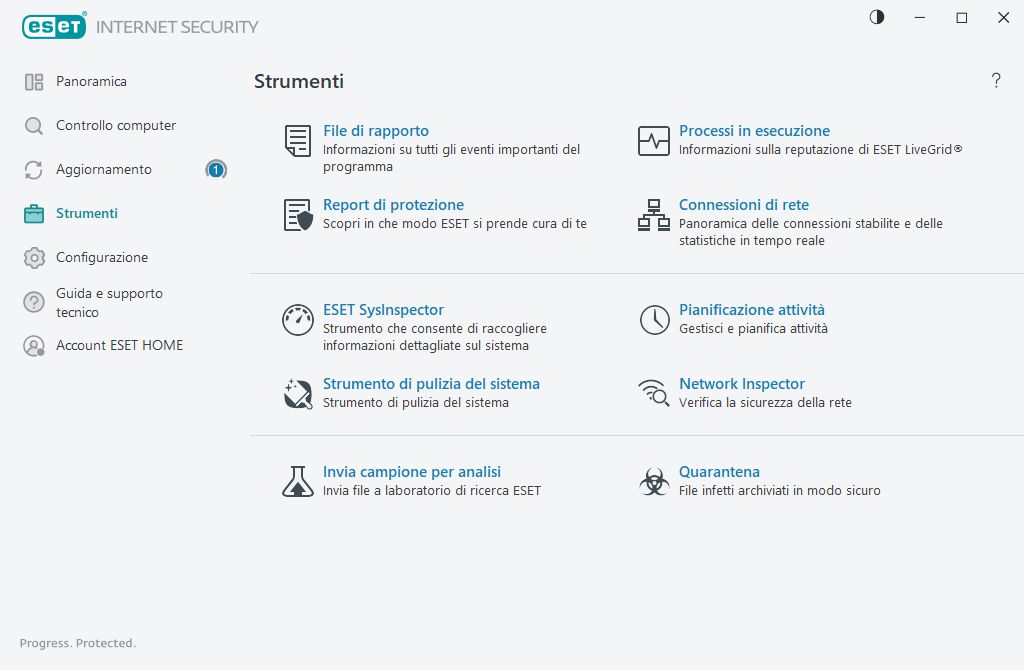Click the File di rapporto document icon
The image size is (1024, 670).
tap(297, 141)
